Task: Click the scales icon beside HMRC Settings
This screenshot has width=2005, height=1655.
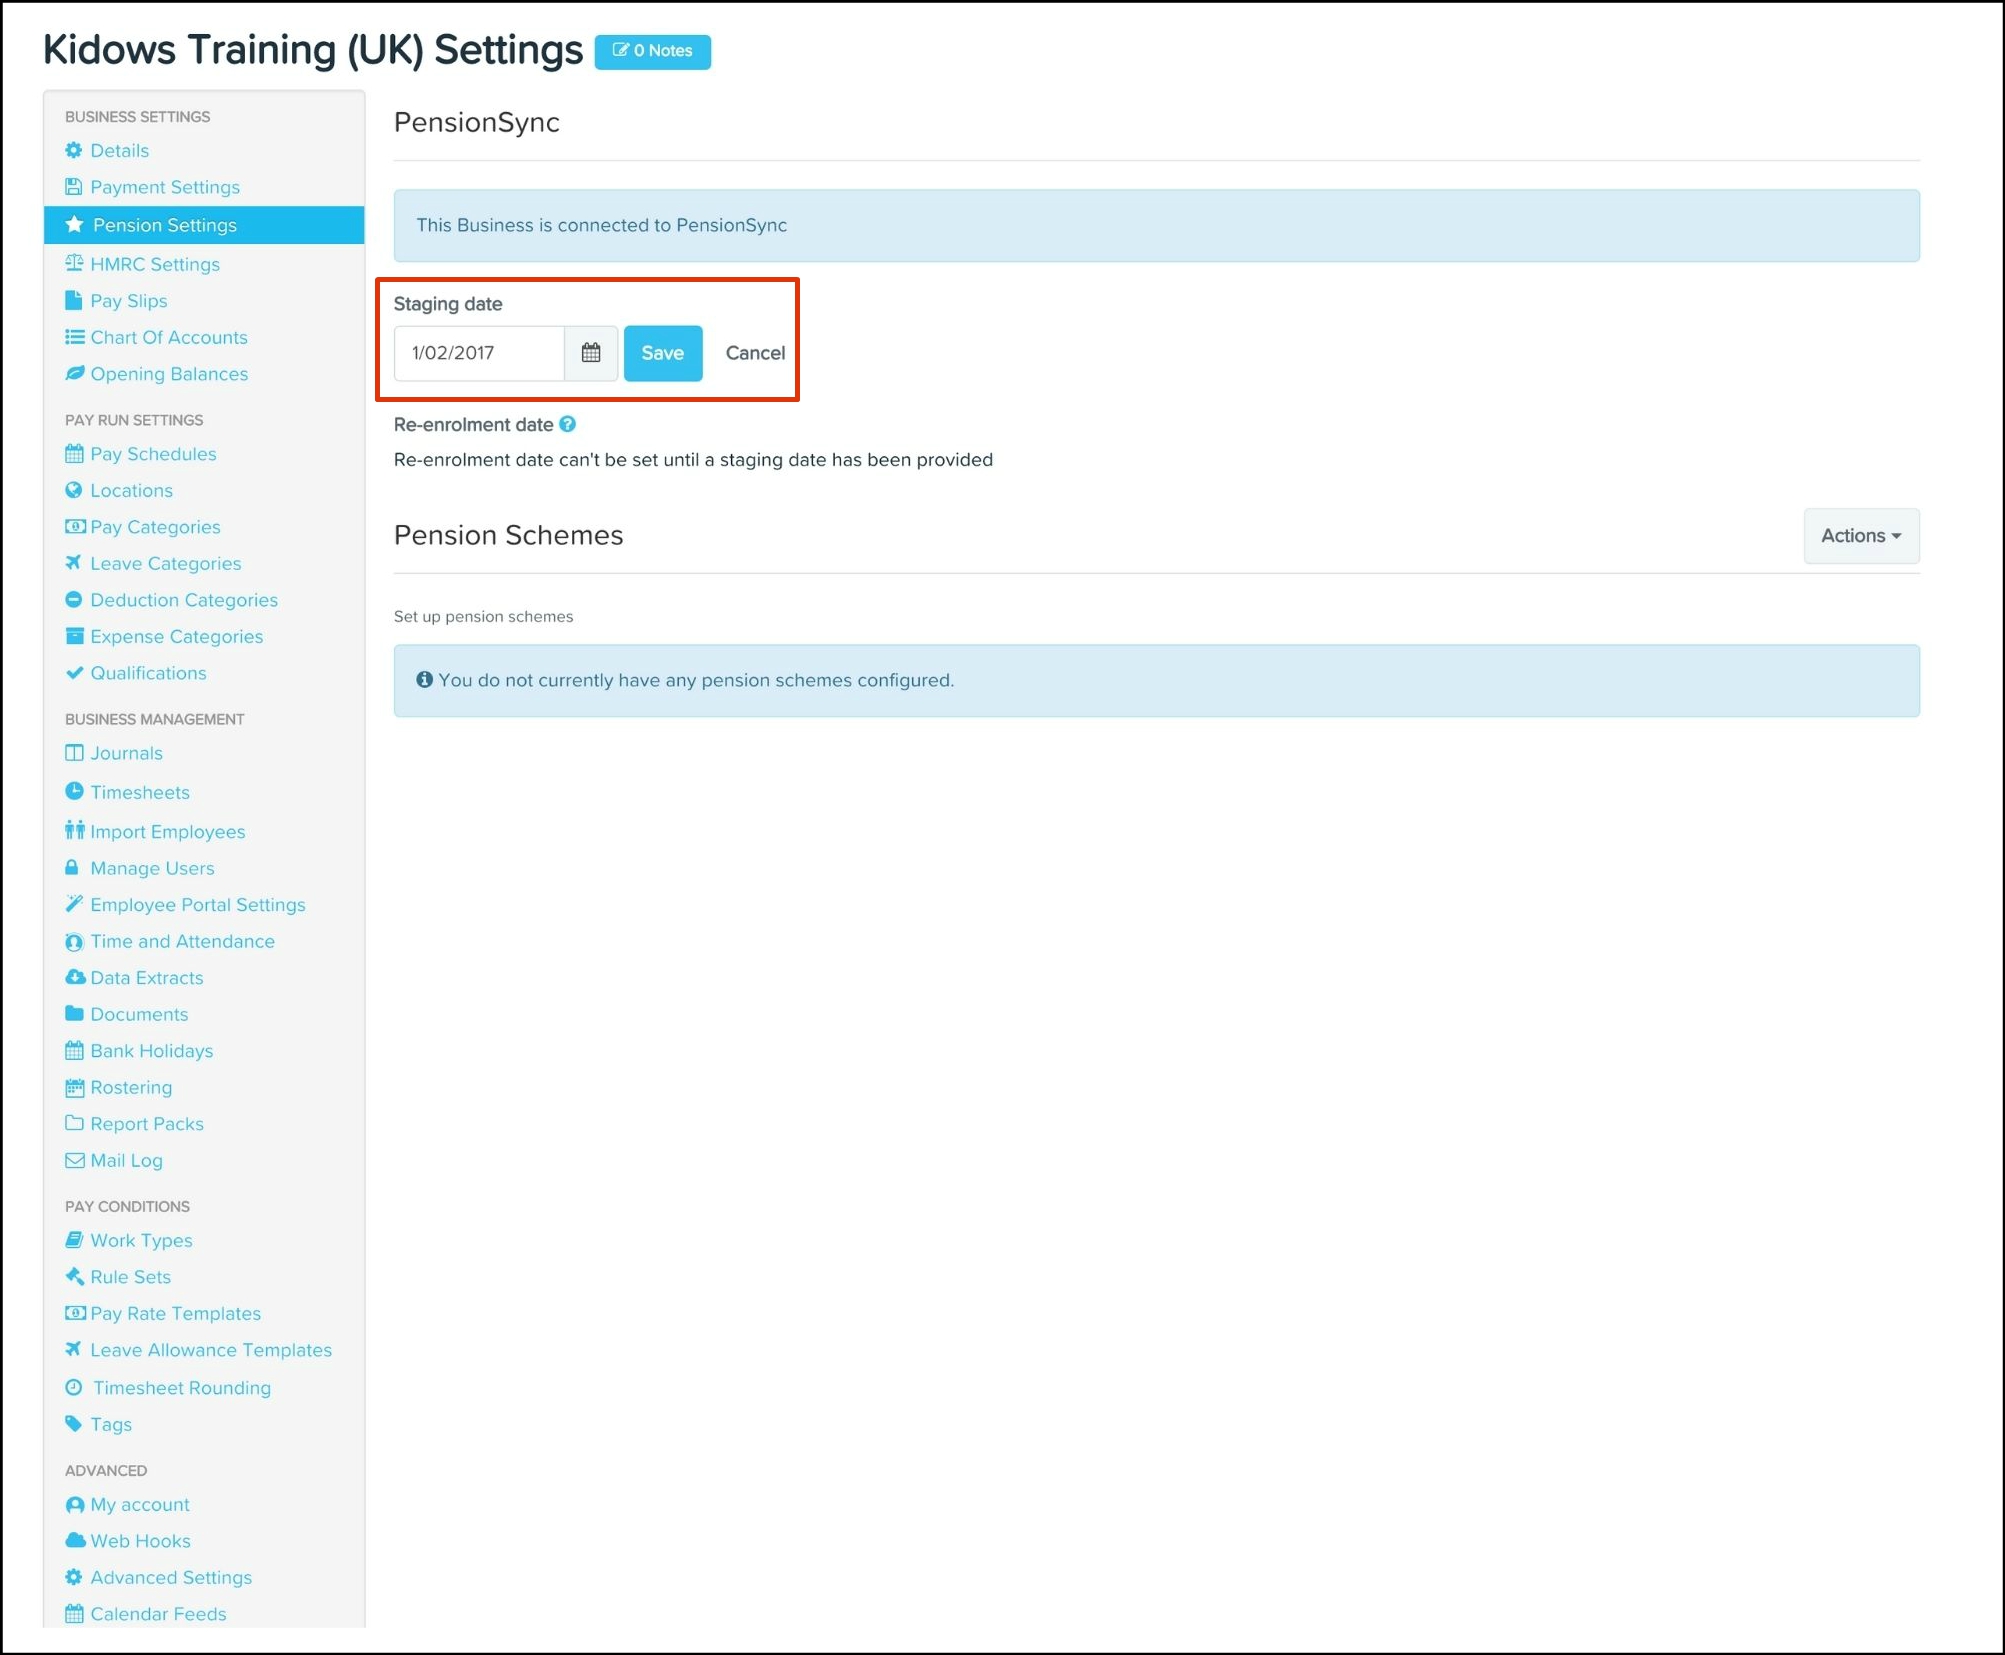Action: [x=74, y=264]
